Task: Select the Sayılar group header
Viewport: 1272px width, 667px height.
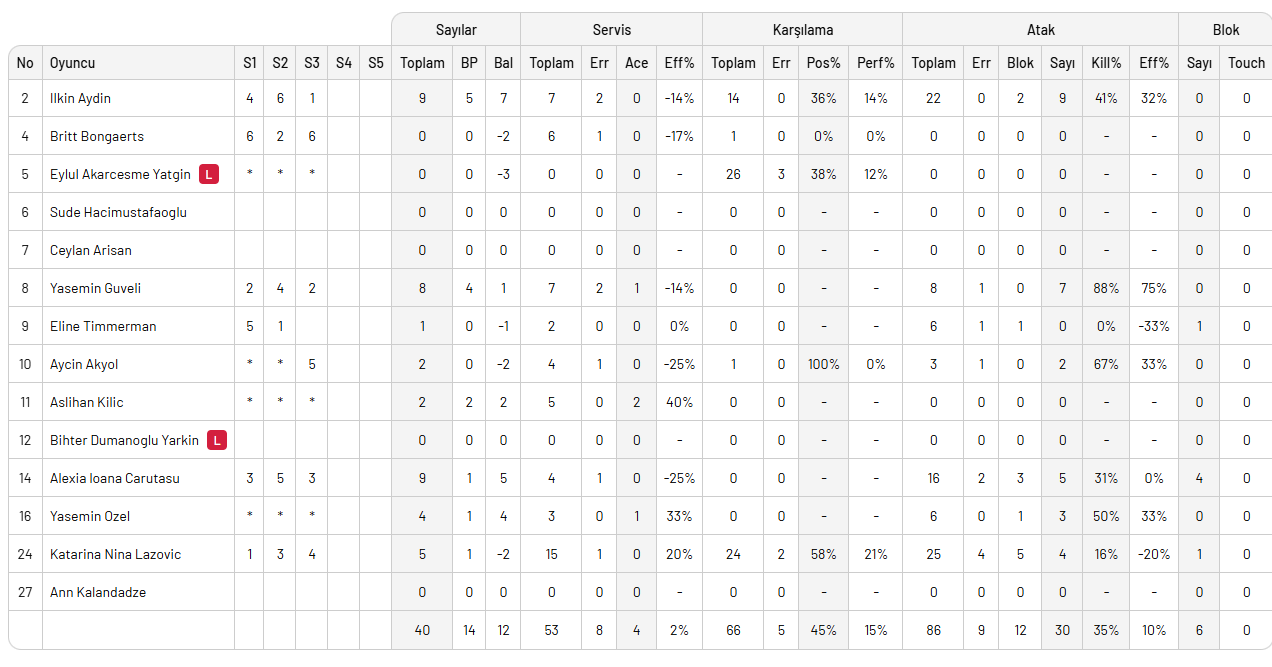Action: click(456, 30)
